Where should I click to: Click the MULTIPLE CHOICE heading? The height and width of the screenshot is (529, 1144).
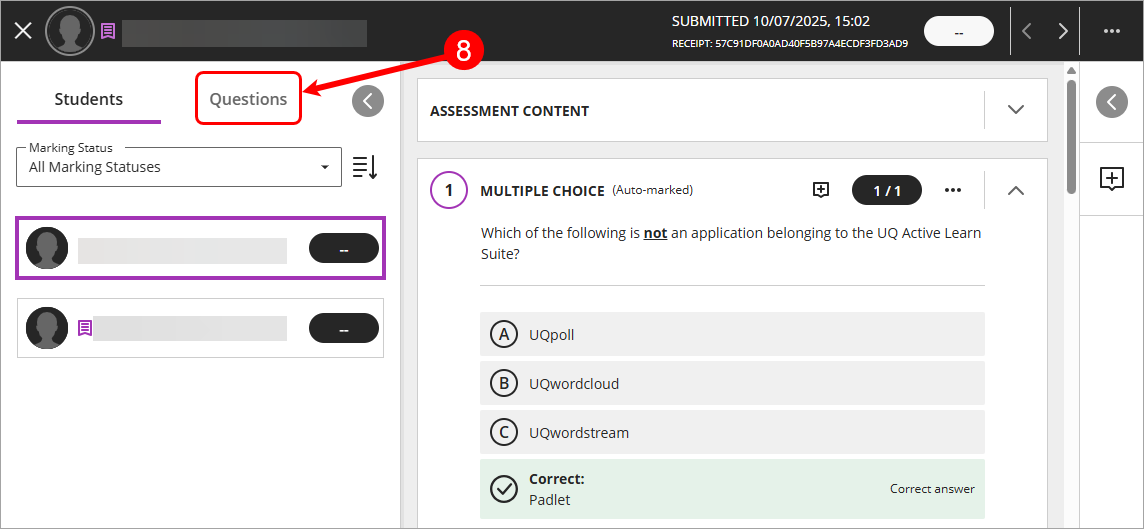tap(542, 191)
